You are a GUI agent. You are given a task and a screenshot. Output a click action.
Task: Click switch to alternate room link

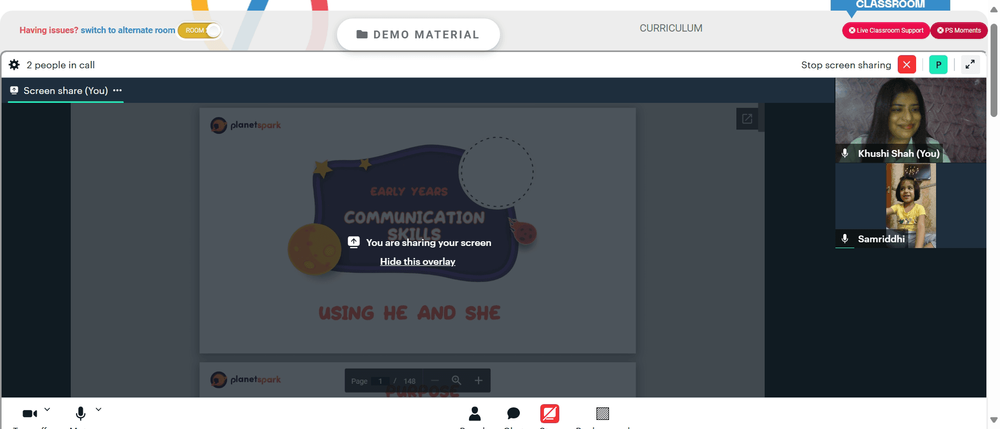click(x=128, y=30)
